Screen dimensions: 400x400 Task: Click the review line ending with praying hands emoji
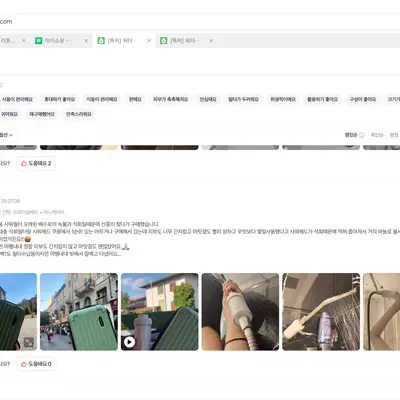point(64,247)
